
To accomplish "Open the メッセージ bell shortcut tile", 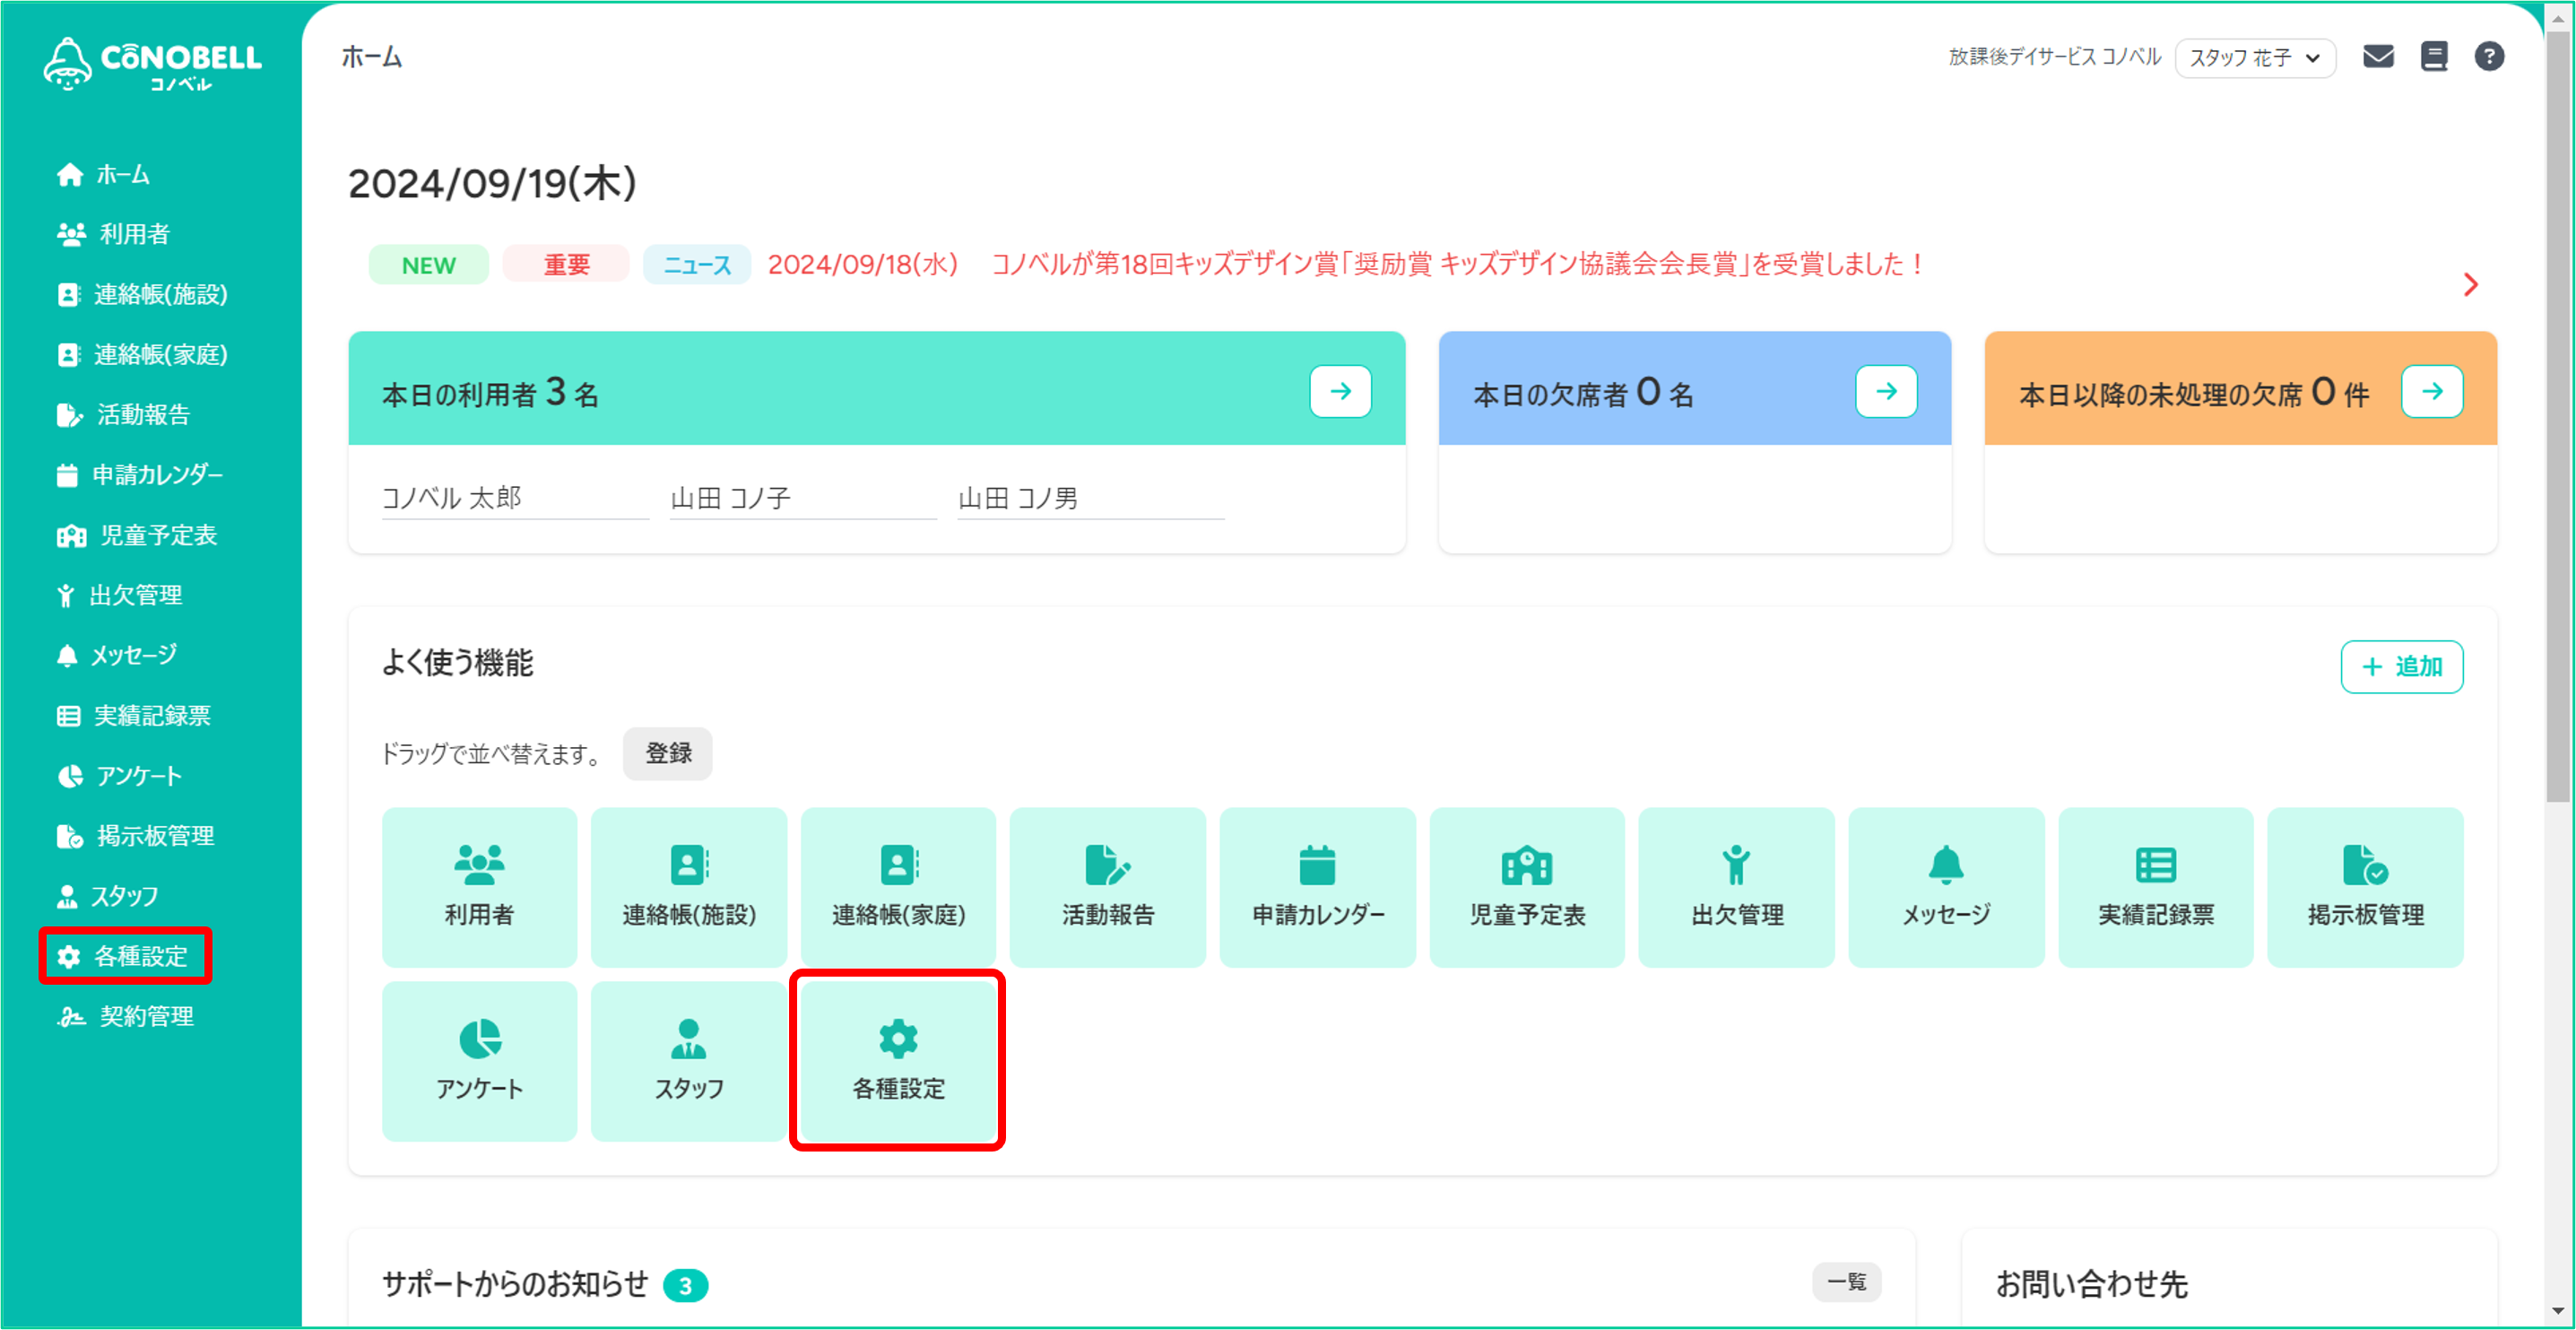I will click(x=1946, y=887).
